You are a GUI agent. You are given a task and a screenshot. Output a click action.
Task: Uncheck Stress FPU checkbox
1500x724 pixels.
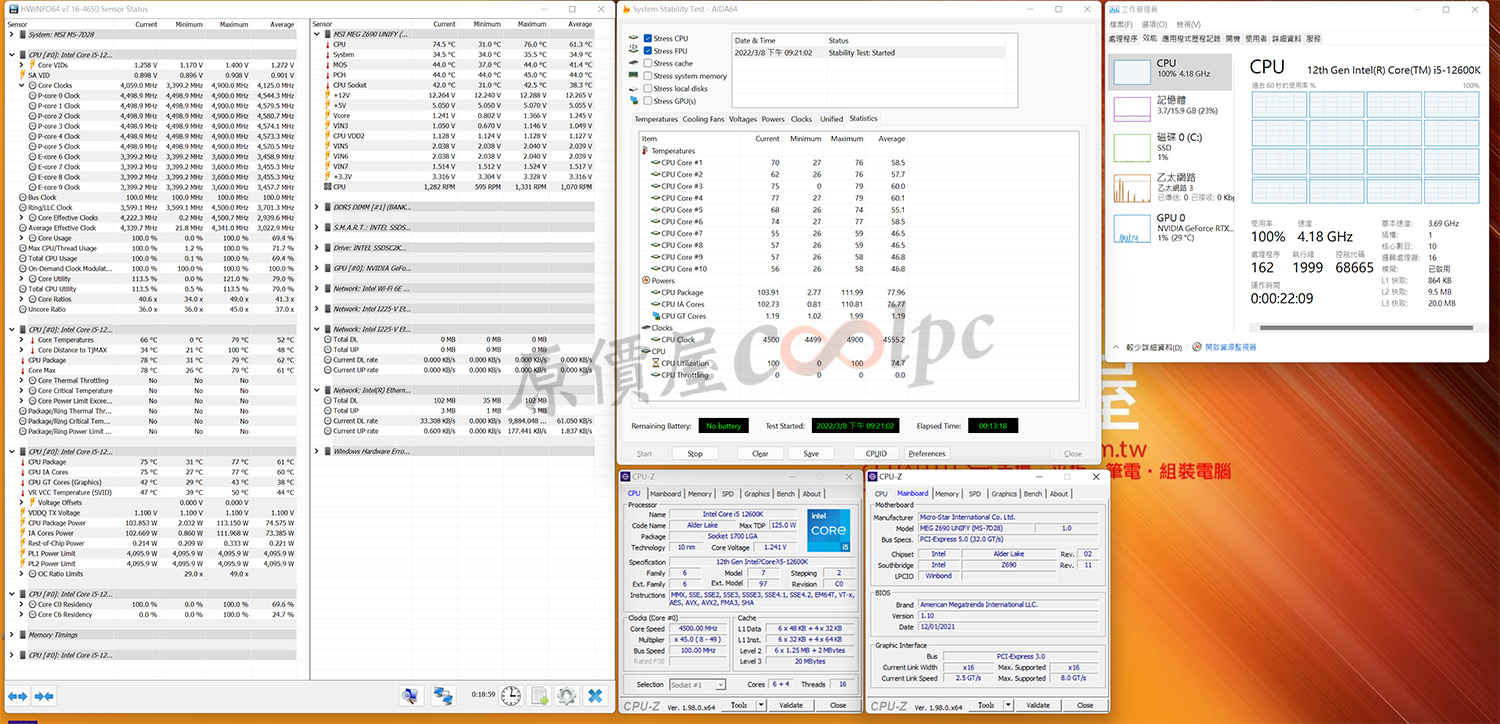[648, 51]
